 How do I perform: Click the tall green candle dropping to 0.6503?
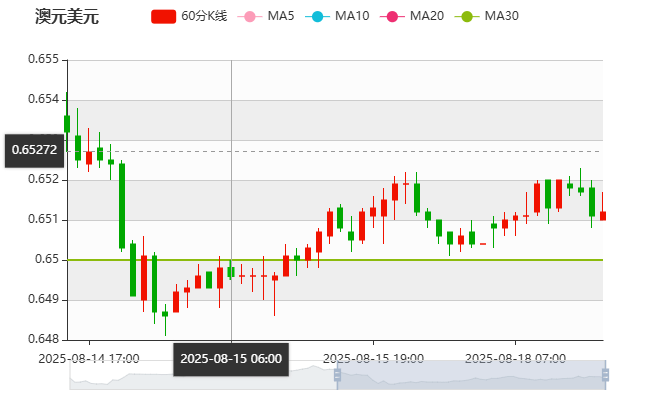[122, 206]
